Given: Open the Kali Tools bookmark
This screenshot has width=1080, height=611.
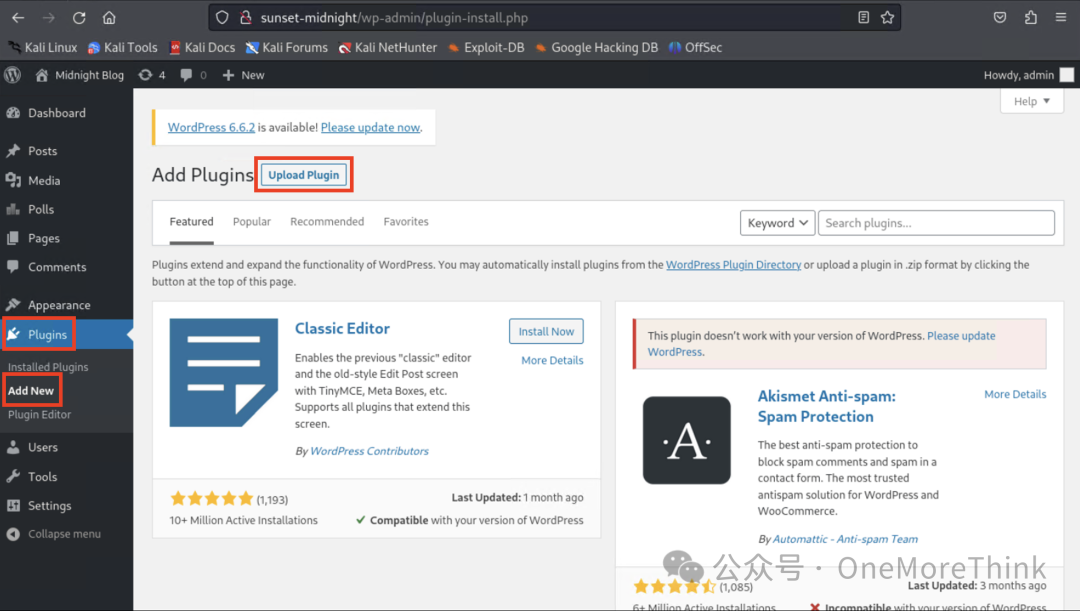Looking at the screenshot, I should coord(123,48).
